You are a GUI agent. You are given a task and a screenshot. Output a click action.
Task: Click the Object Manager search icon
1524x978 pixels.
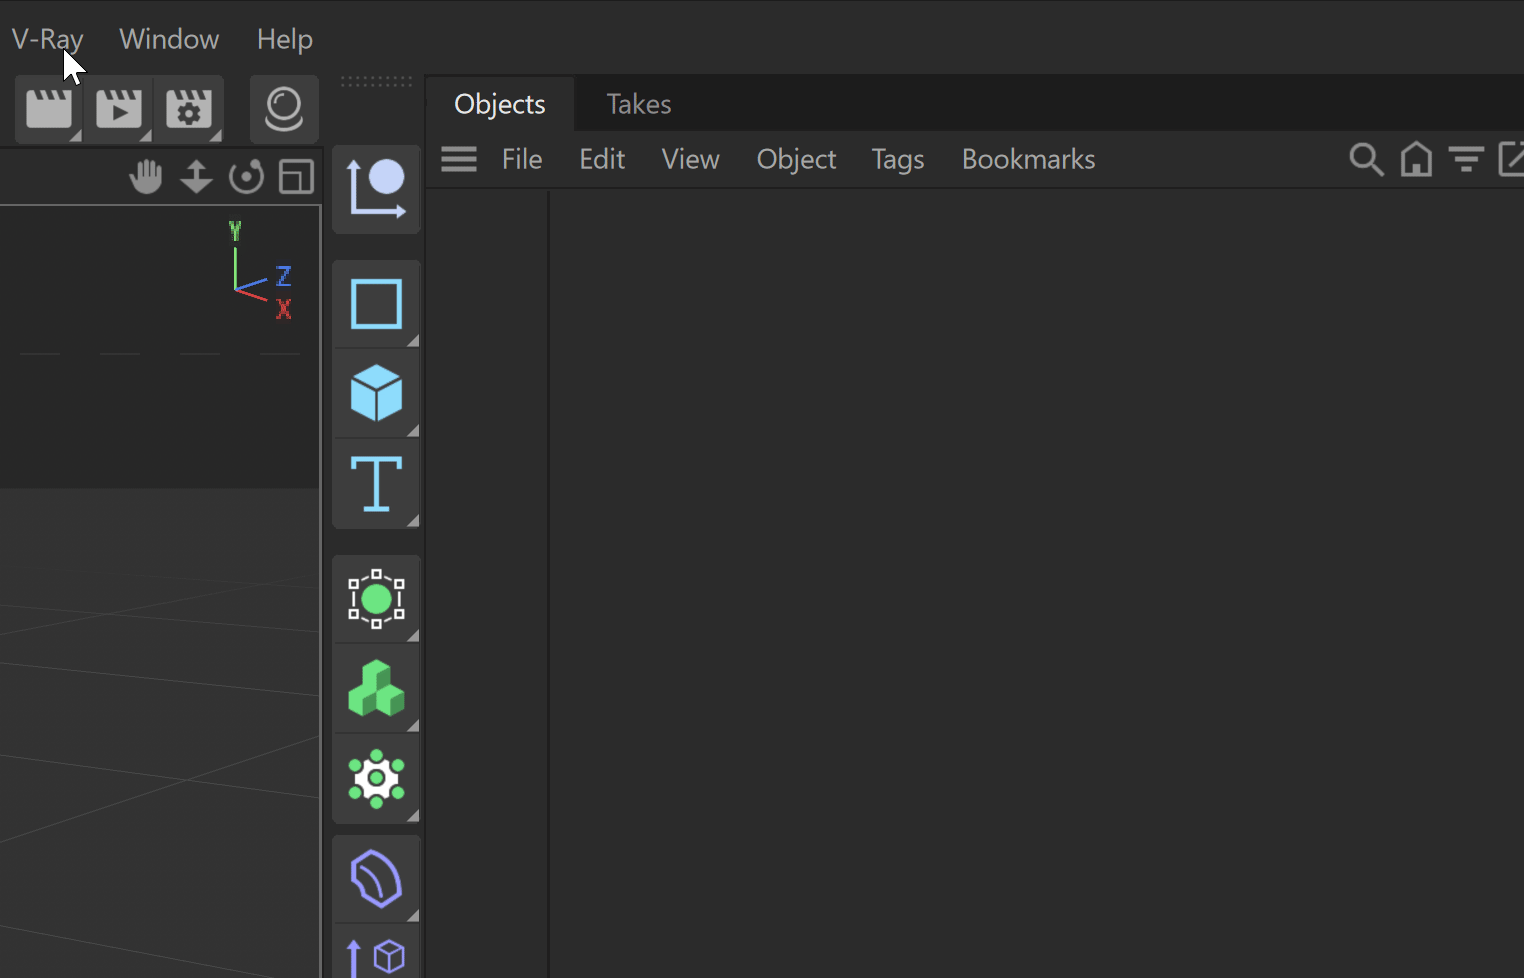[1366, 159]
